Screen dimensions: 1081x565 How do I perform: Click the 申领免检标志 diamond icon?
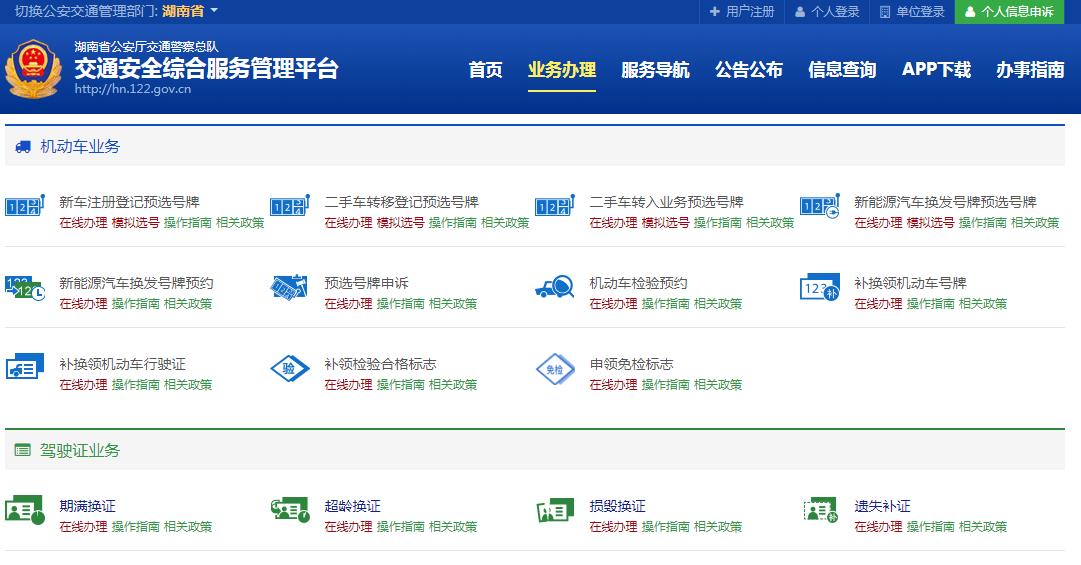(555, 369)
